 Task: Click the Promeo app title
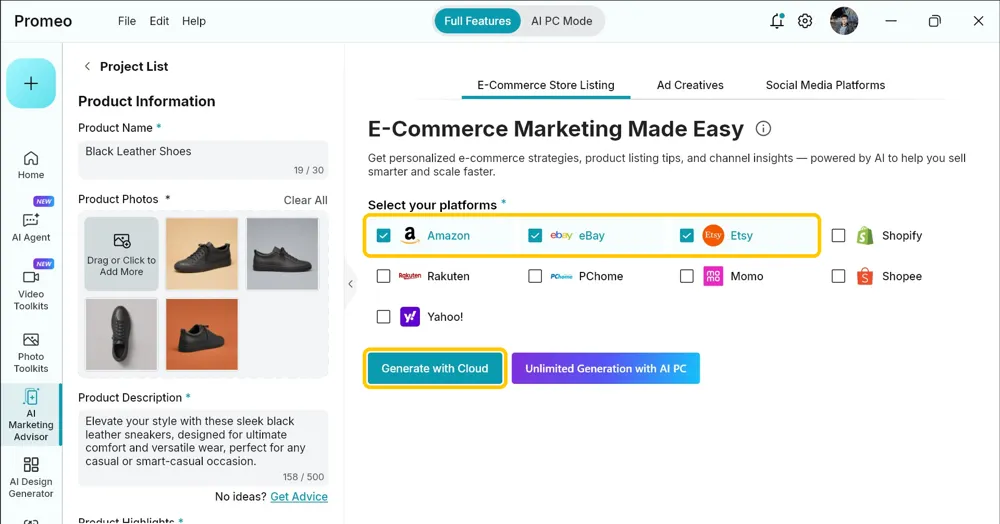coord(43,21)
